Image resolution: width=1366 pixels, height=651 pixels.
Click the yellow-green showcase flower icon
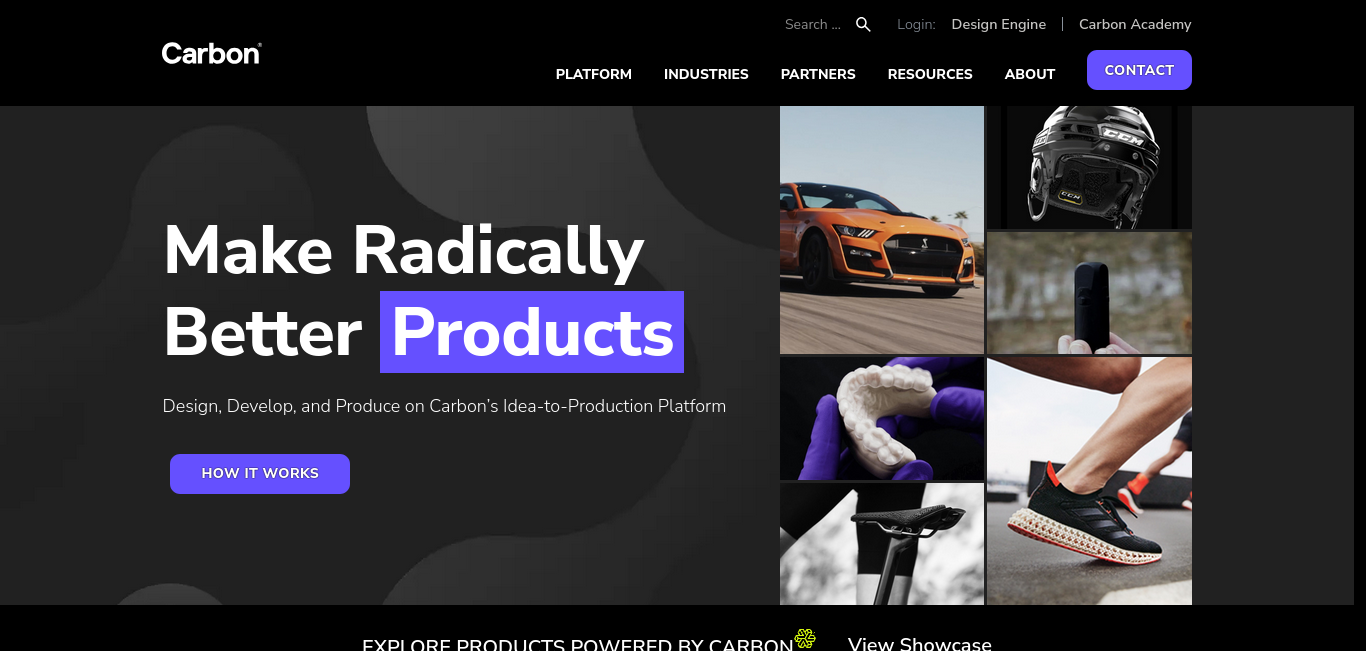[x=805, y=638]
